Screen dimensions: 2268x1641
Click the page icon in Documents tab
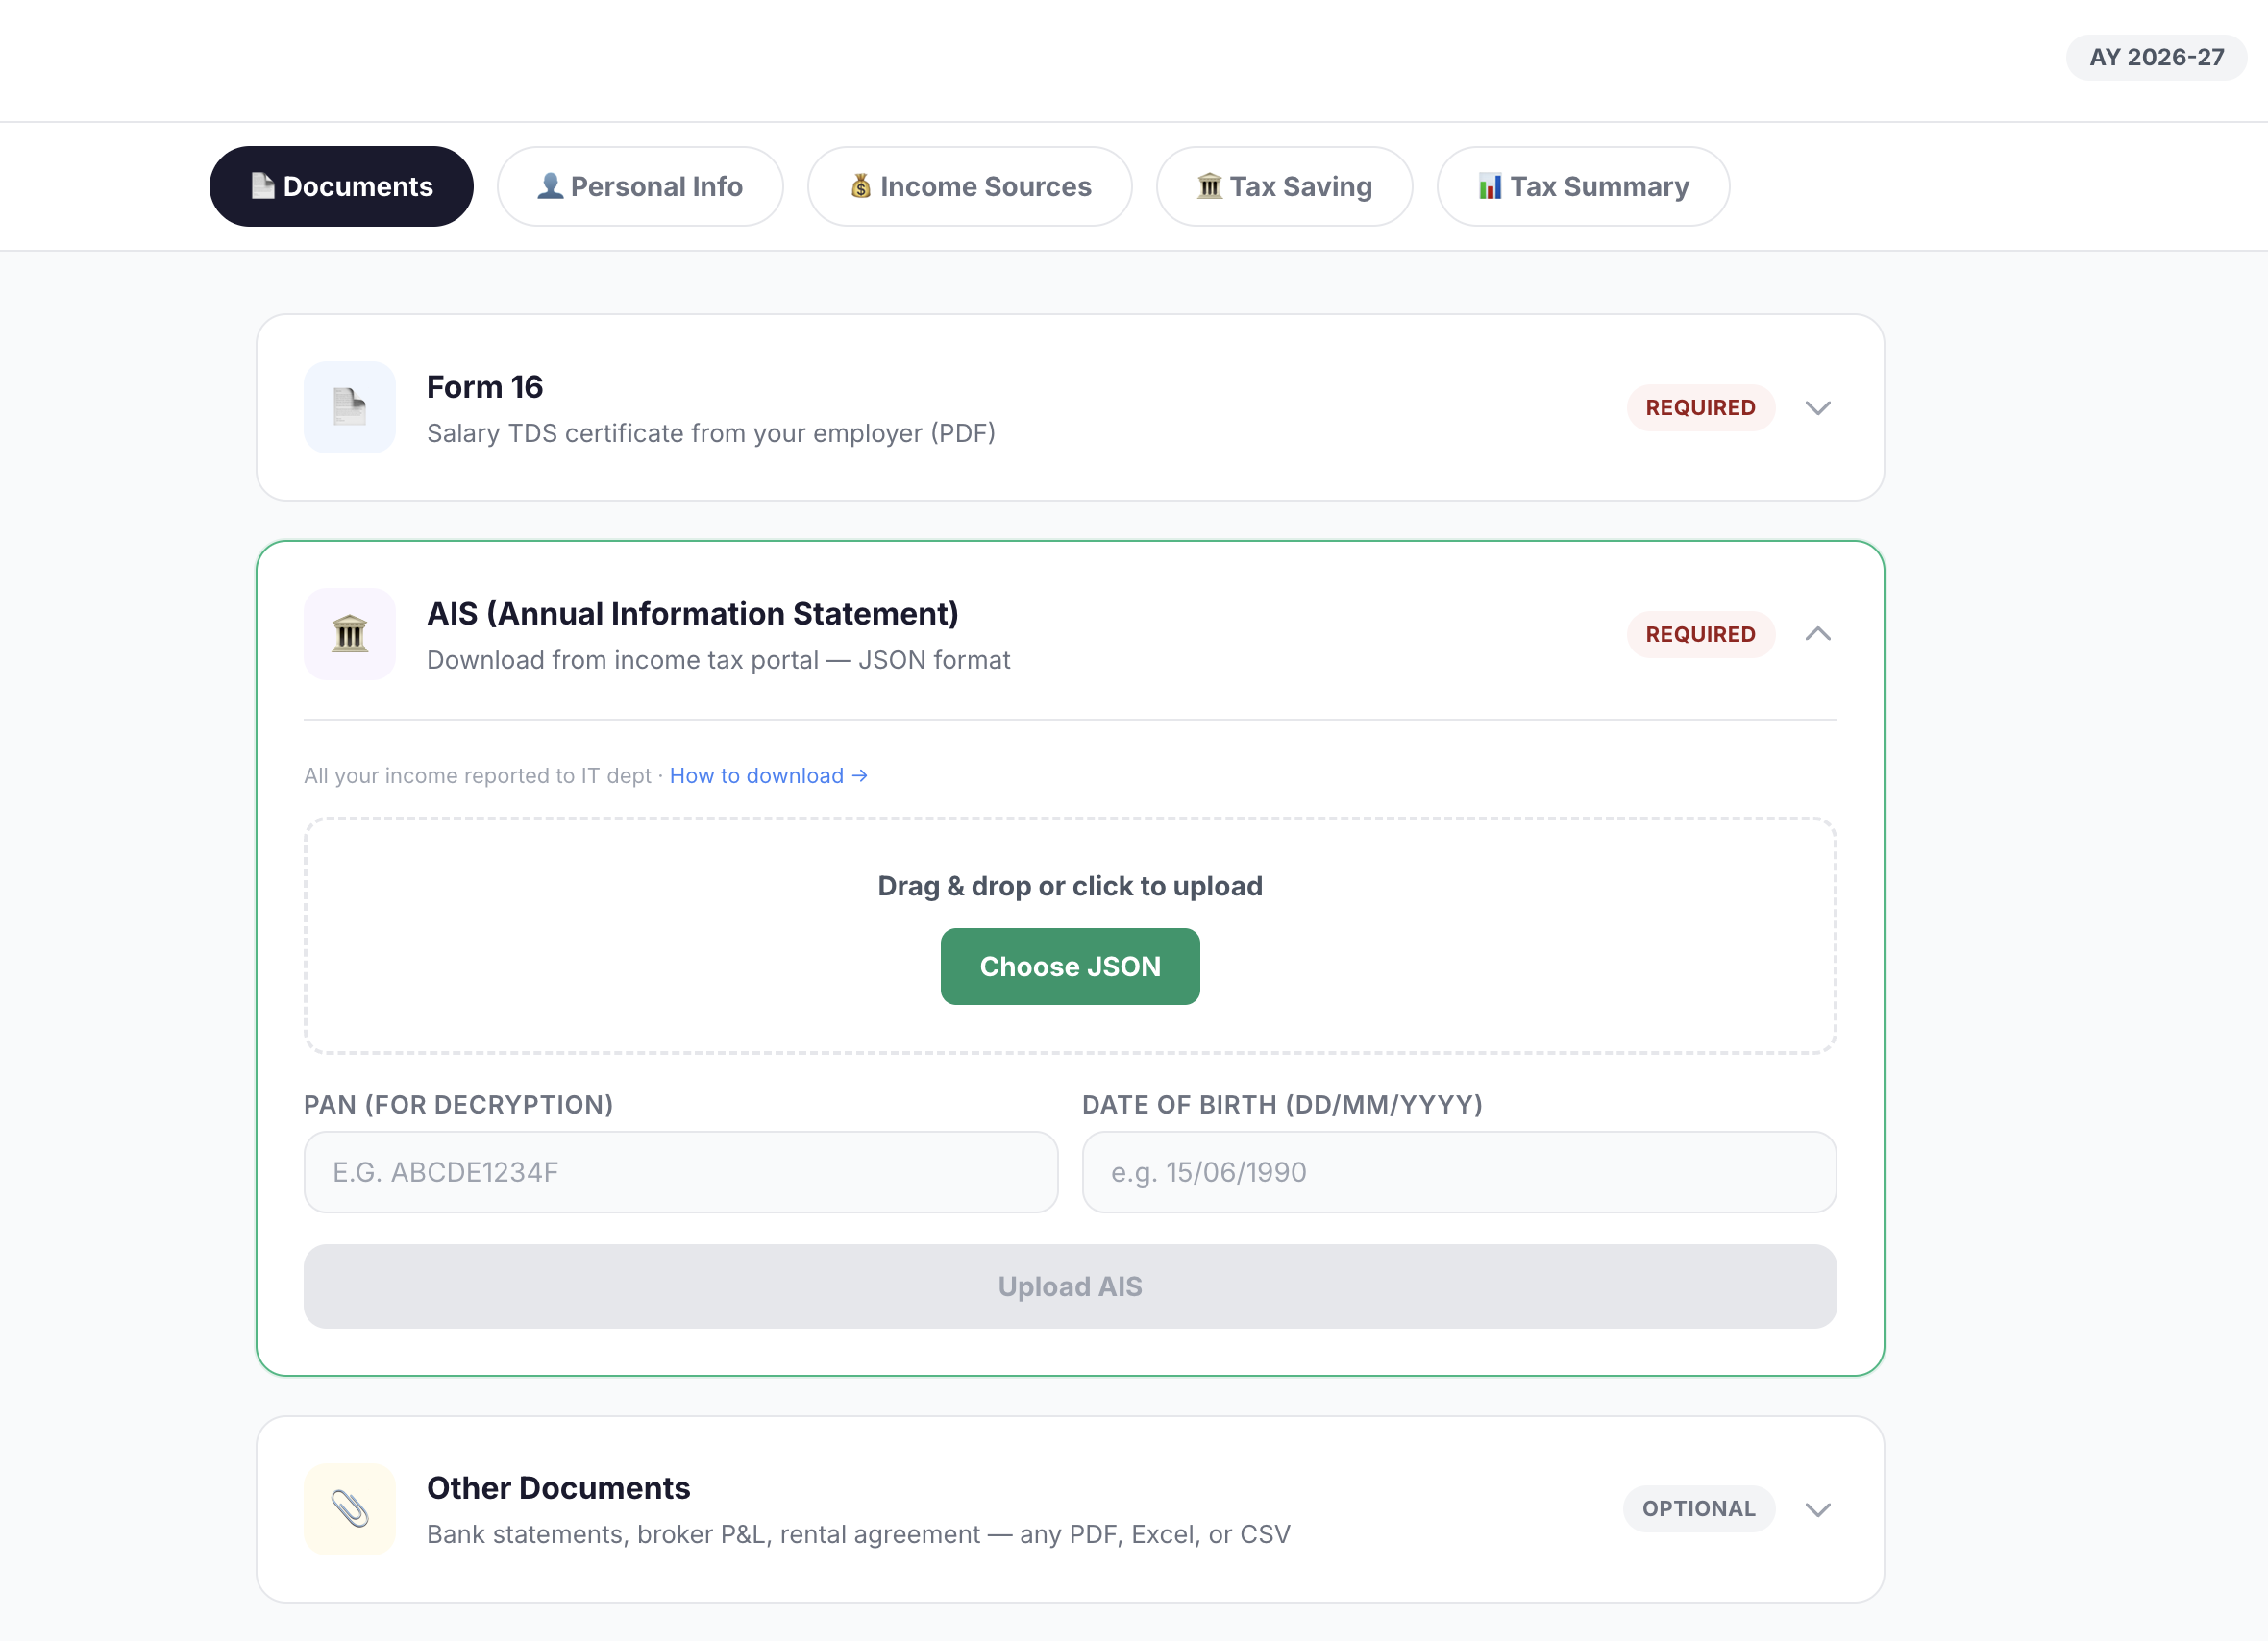(263, 186)
